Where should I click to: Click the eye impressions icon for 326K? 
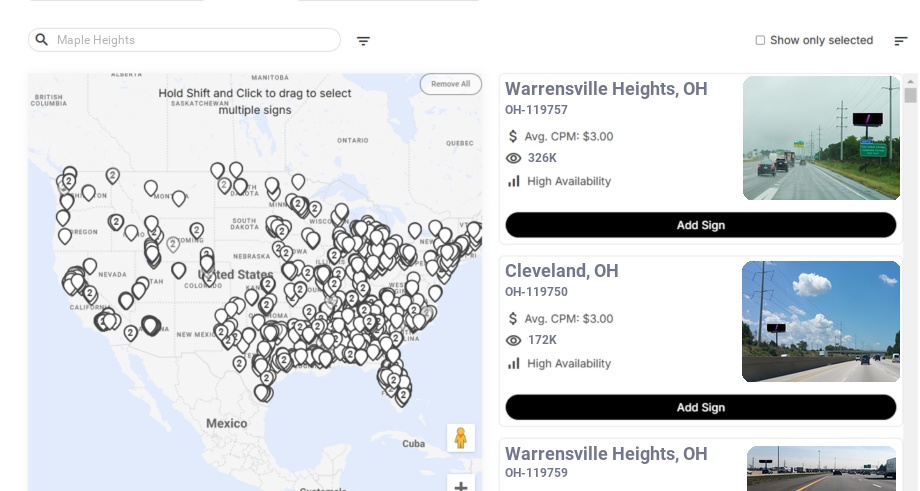point(514,158)
